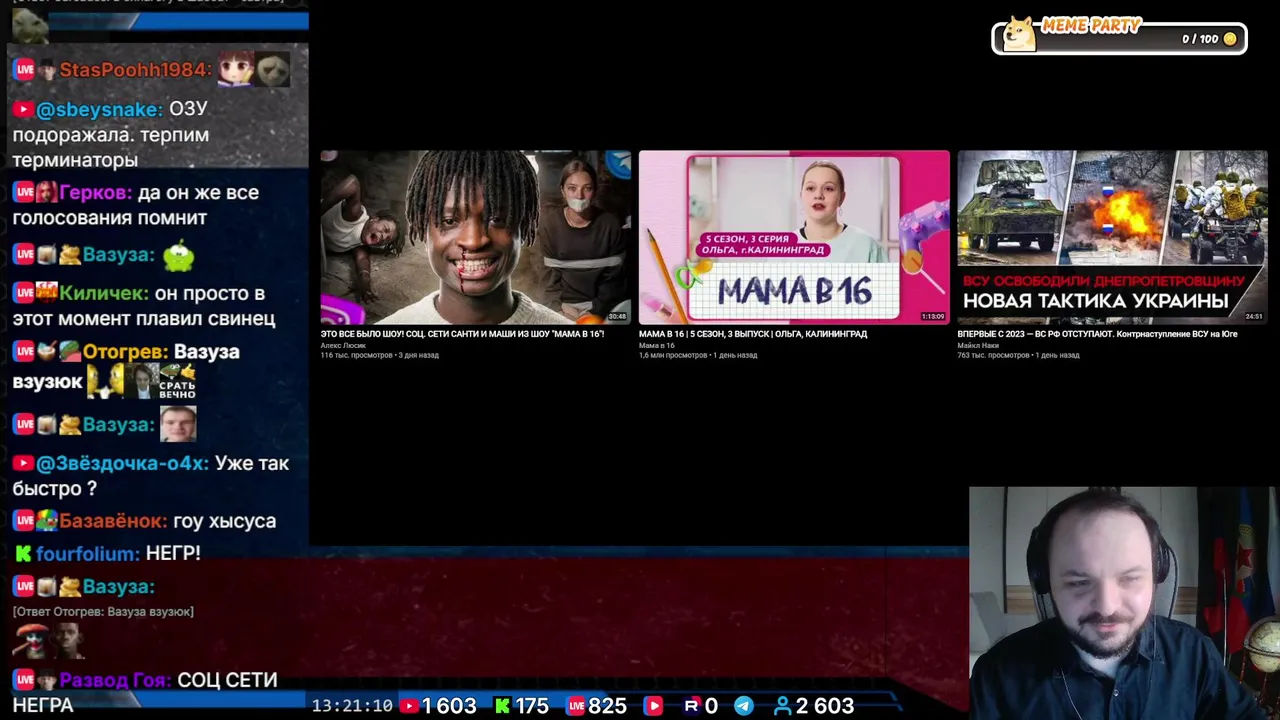Click message 'гоу хысуса' in chat

[x=224, y=521]
